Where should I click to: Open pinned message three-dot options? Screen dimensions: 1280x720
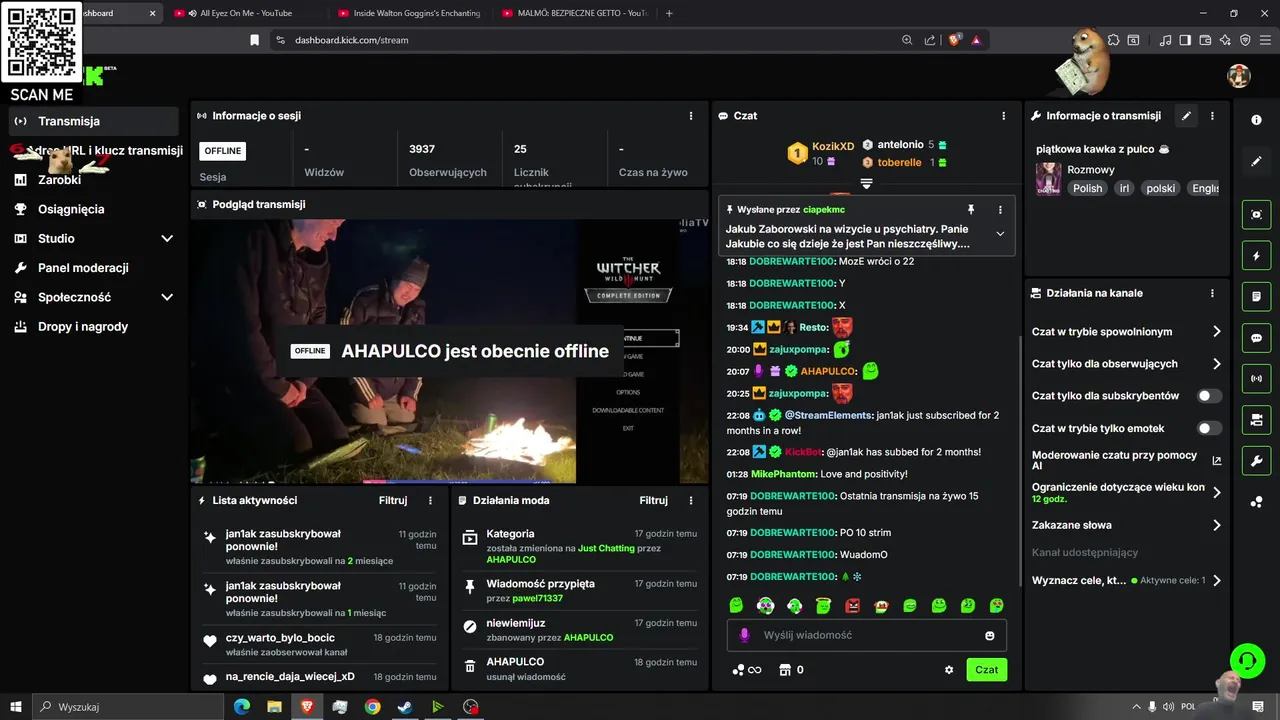1000,210
